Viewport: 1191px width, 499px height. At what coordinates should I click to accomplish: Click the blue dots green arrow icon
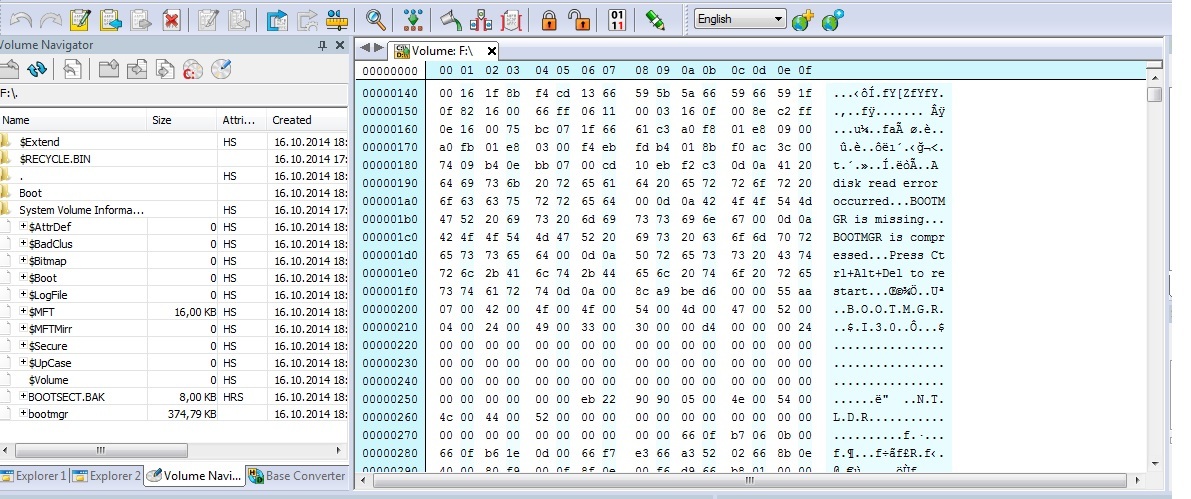point(412,20)
